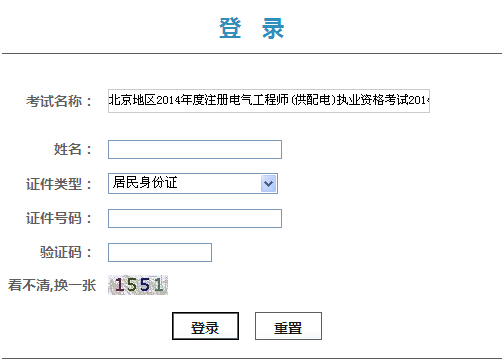
Task: Select the 居民身份证 text in the combo box
Action: [x=145, y=183]
